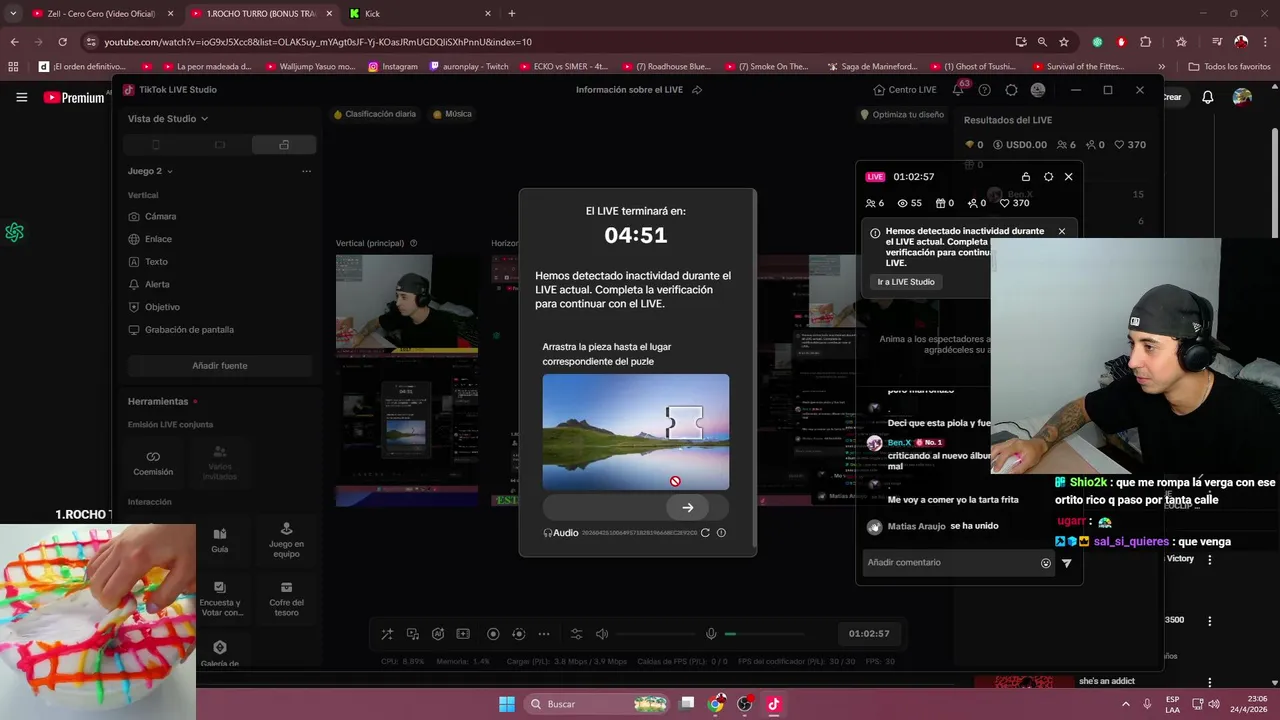Open the YouTube hamburger menu
1280x720 pixels.
pyautogui.click(x=21, y=97)
